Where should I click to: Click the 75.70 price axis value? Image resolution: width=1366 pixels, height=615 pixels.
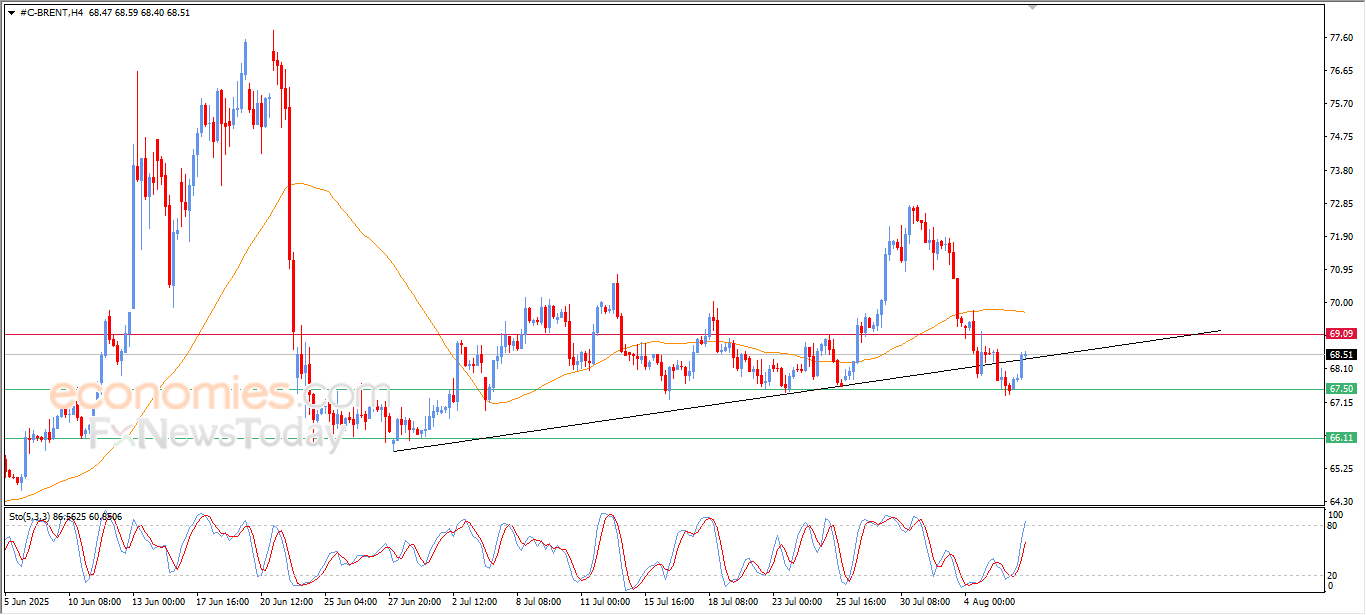[1342, 104]
